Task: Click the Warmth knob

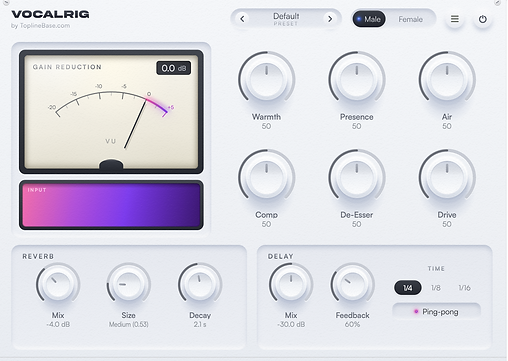Action: coord(266,79)
